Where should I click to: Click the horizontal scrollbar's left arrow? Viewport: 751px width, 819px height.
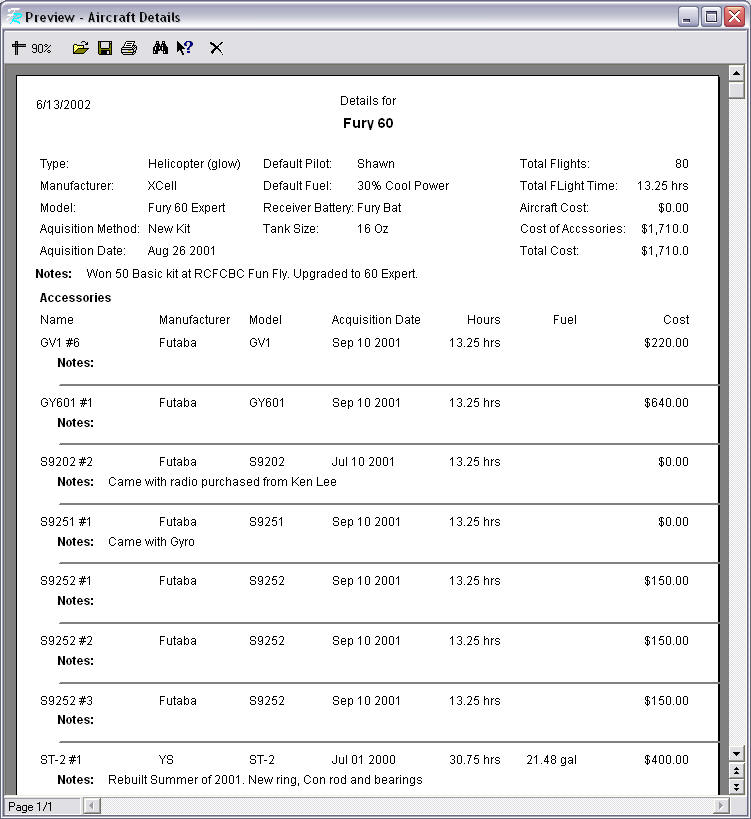(x=91, y=806)
